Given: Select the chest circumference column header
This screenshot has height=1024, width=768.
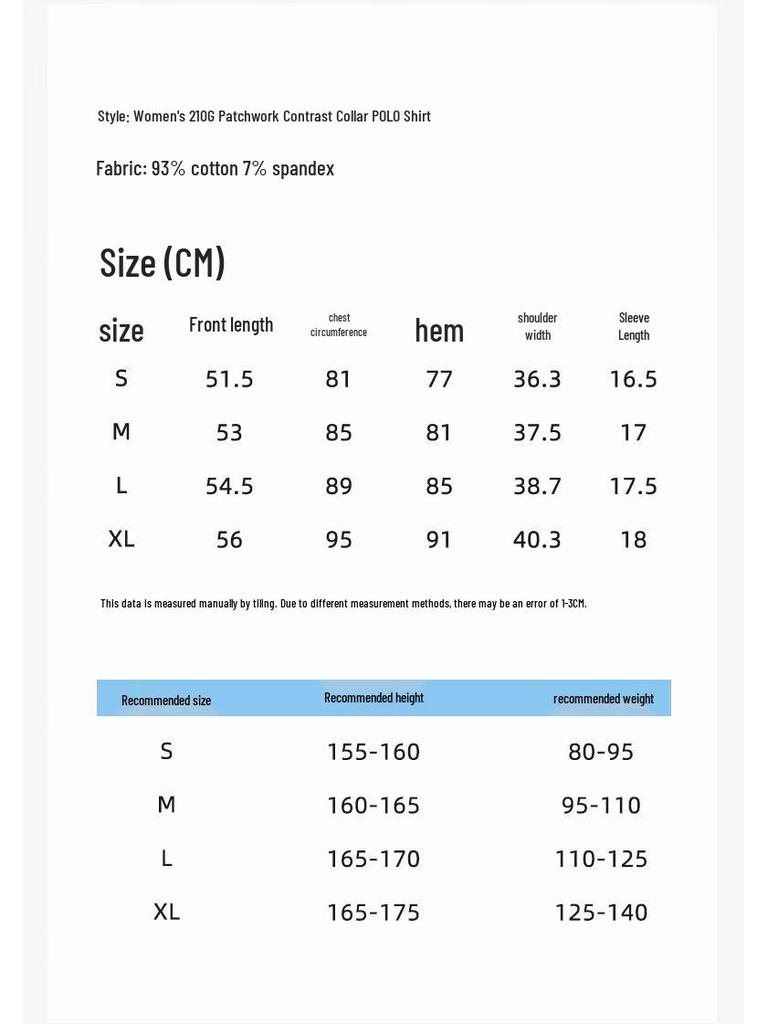Looking at the screenshot, I should click(338, 325).
